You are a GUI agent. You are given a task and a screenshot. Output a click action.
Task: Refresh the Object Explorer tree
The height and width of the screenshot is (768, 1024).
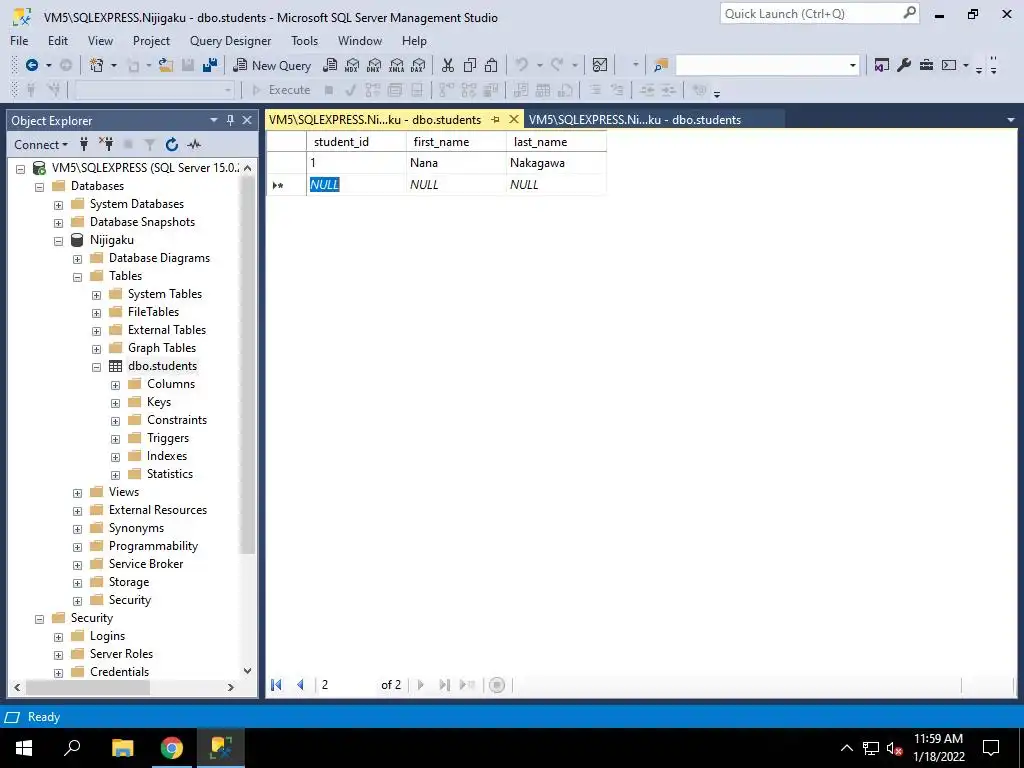pyautogui.click(x=172, y=144)
